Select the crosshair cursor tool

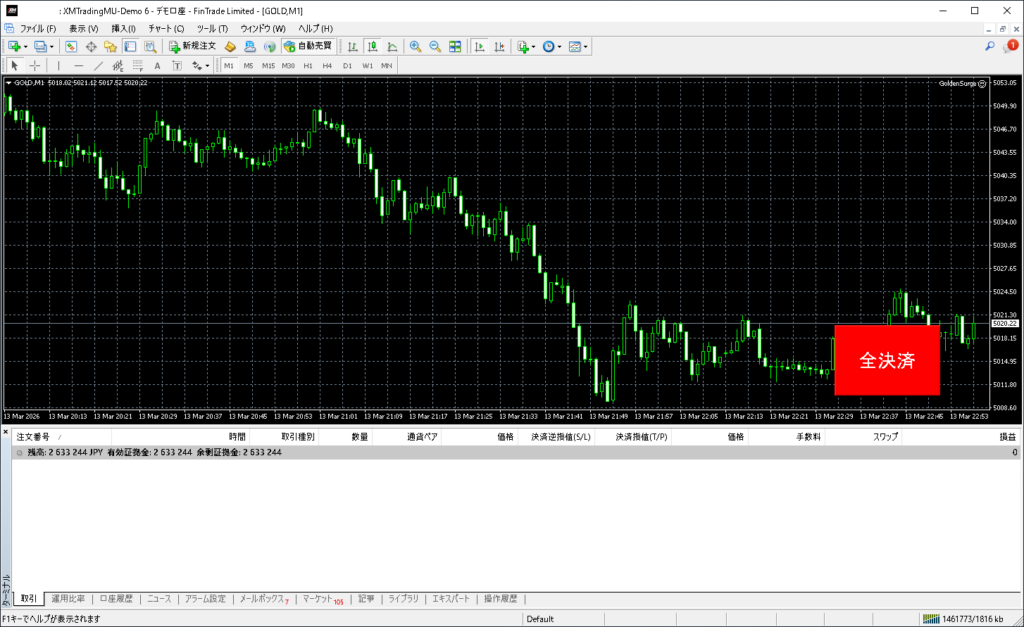[35, 65]
